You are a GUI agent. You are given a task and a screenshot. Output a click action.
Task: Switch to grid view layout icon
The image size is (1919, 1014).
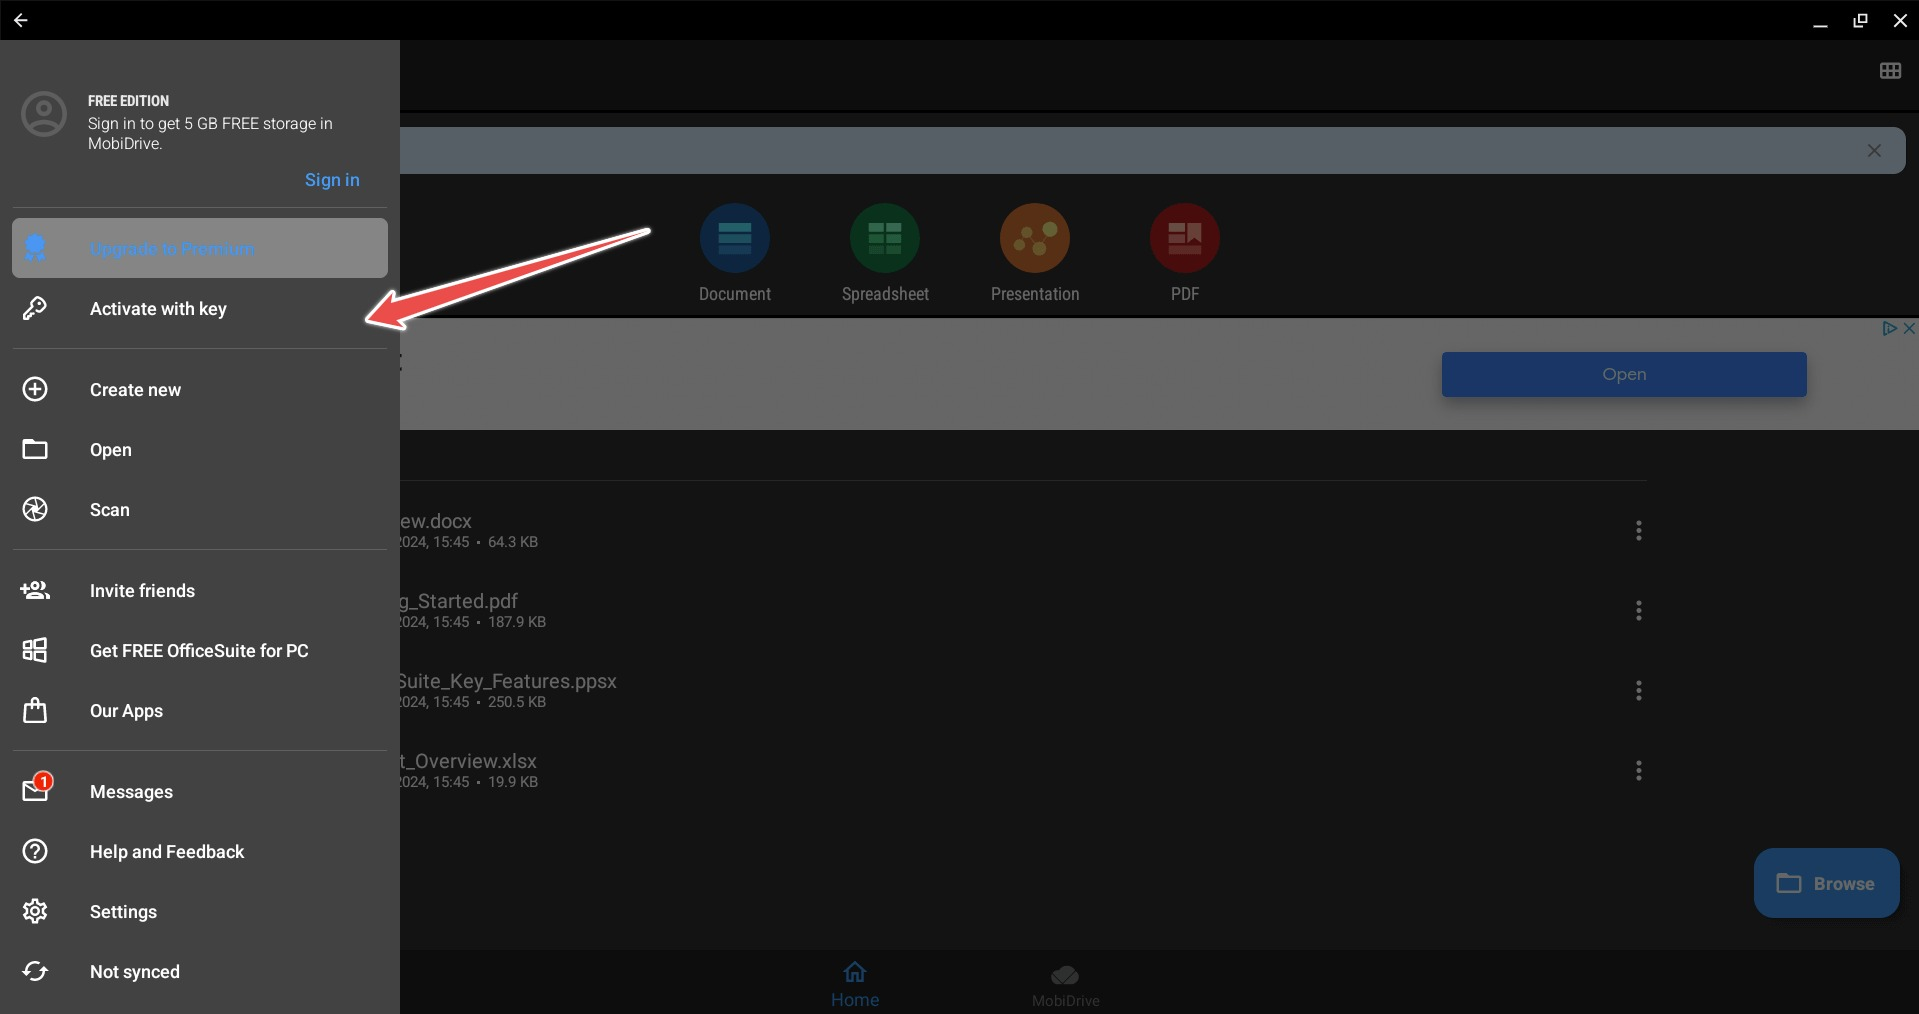1889,71
